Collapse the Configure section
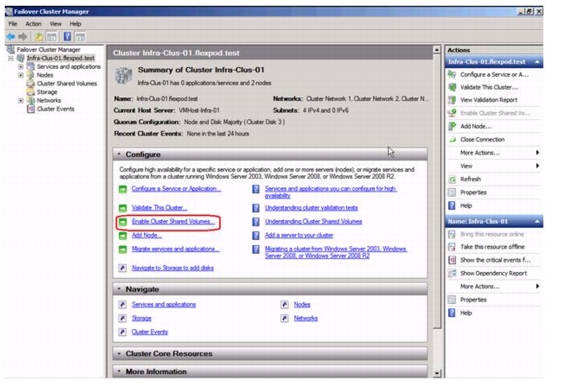576x384 pixels. [x=119, y=154]
